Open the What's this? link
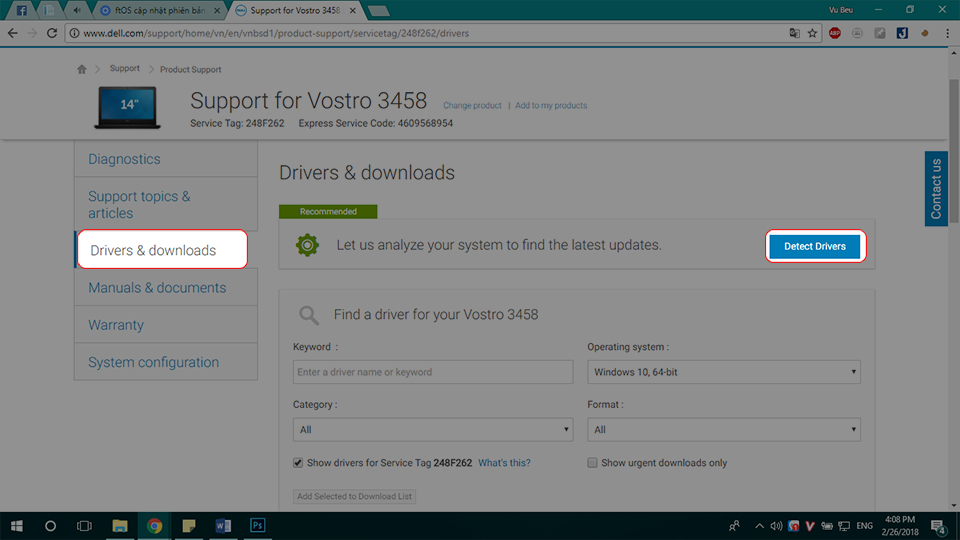The image size is (960, 540). (x=504, y=463)
